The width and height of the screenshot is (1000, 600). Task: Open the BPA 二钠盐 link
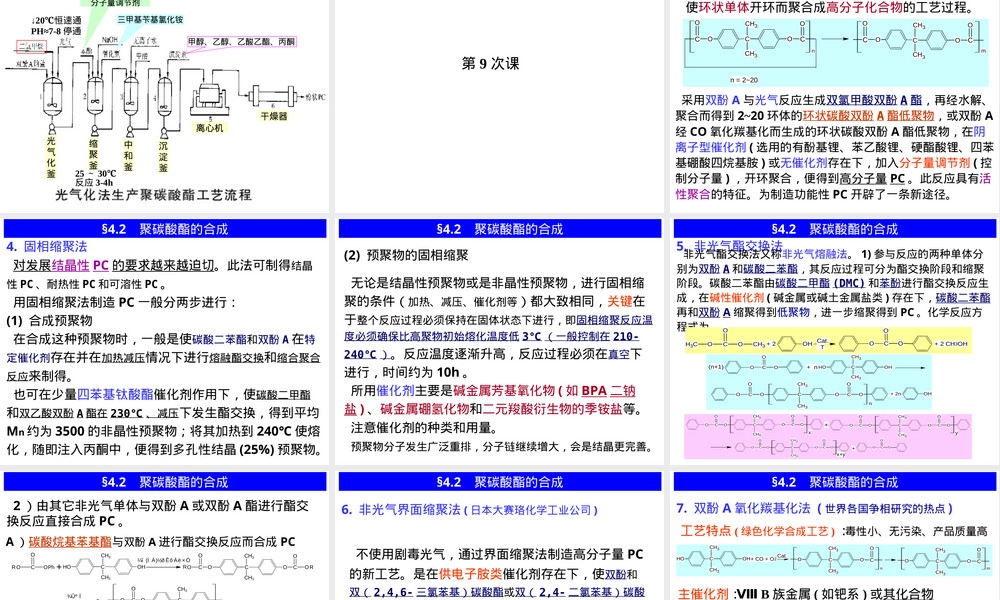(490, 399)
